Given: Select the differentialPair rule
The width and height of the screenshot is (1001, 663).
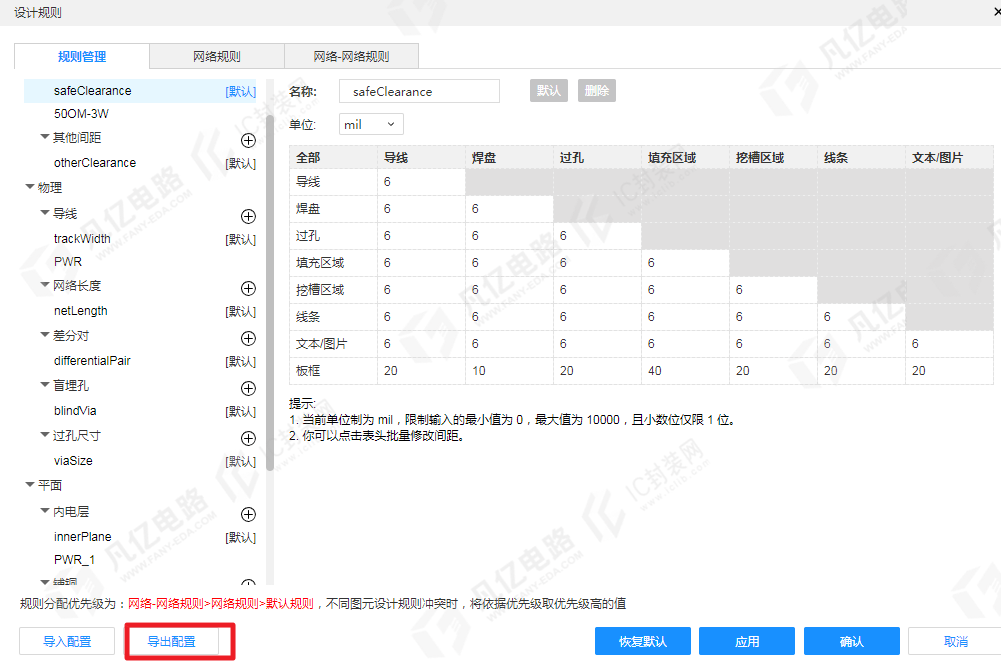Looking at the screenshot, I should coord(93,361).
